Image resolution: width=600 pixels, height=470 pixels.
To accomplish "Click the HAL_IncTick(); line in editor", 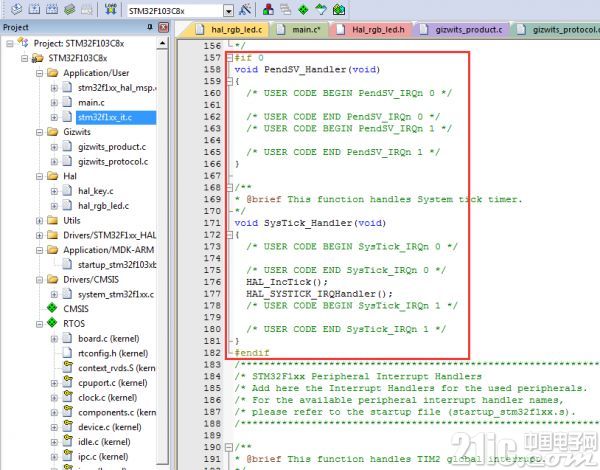I will (287, 282).
